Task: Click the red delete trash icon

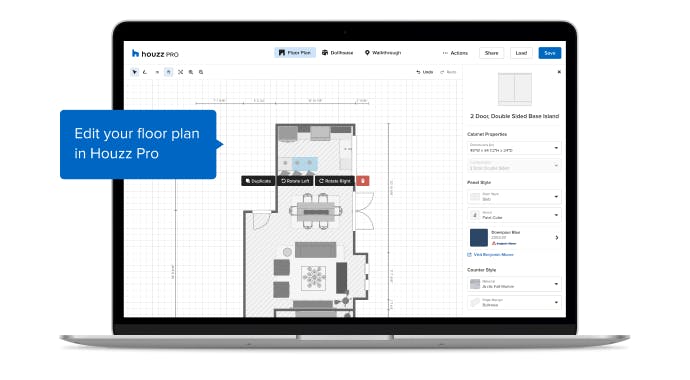Action: click(x=363, y=181)
